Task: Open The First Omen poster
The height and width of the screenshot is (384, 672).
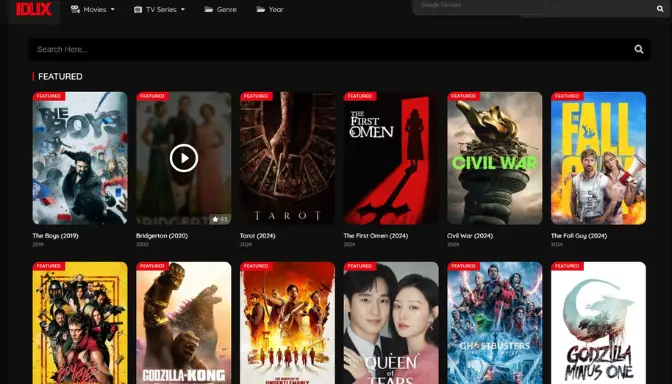Action: [391, 158]
